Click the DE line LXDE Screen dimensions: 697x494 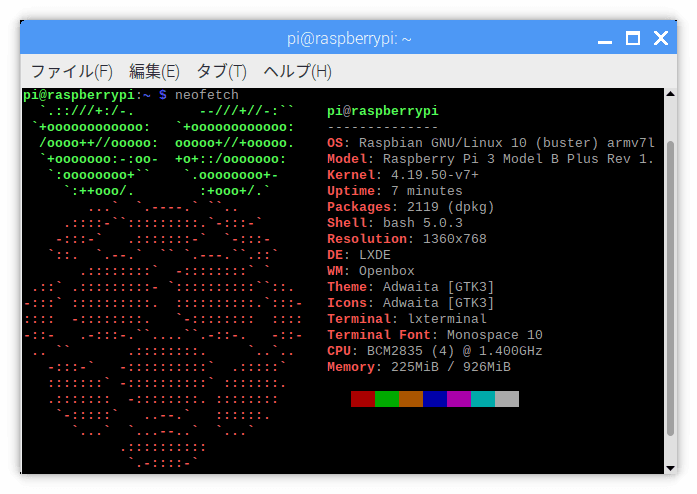[359, 255]
